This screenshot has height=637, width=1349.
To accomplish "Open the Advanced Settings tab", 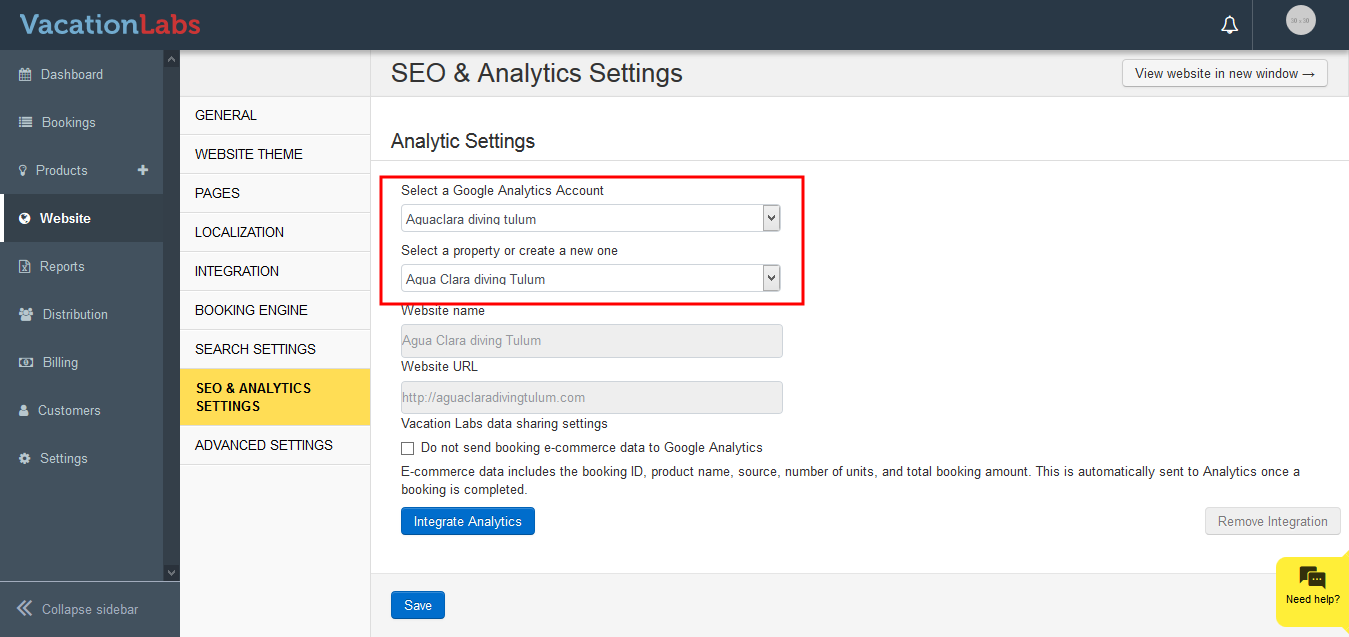I will pyautogui.click(x=263, y=445).
